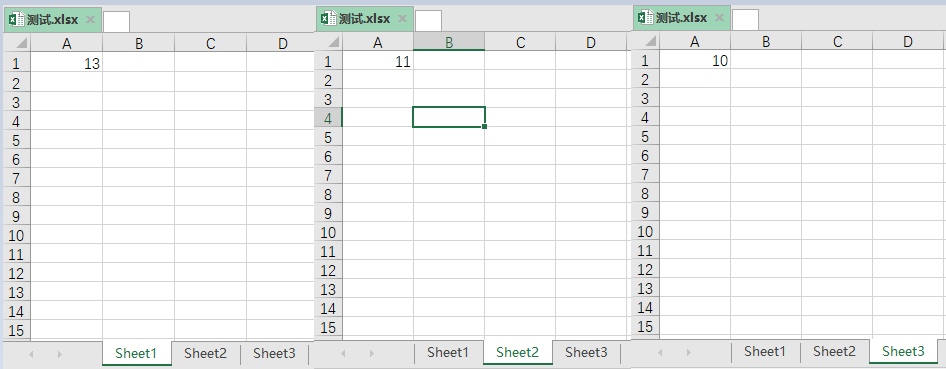The image size is (946, 369).
Task: Click the Excel file icon in the 测试.xlsx tab above the cell showing 10
Action: tap(646, 17)
